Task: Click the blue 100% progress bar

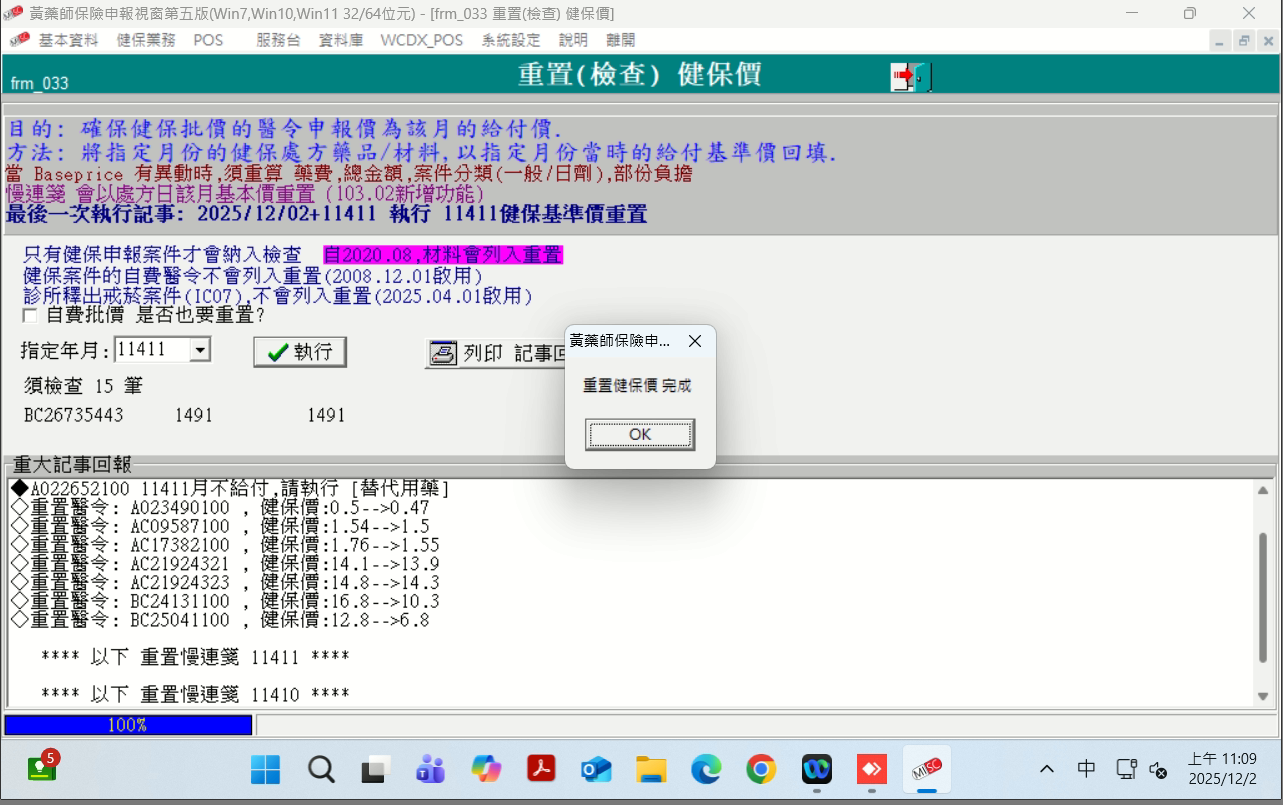Action: (x=128, y=725)
